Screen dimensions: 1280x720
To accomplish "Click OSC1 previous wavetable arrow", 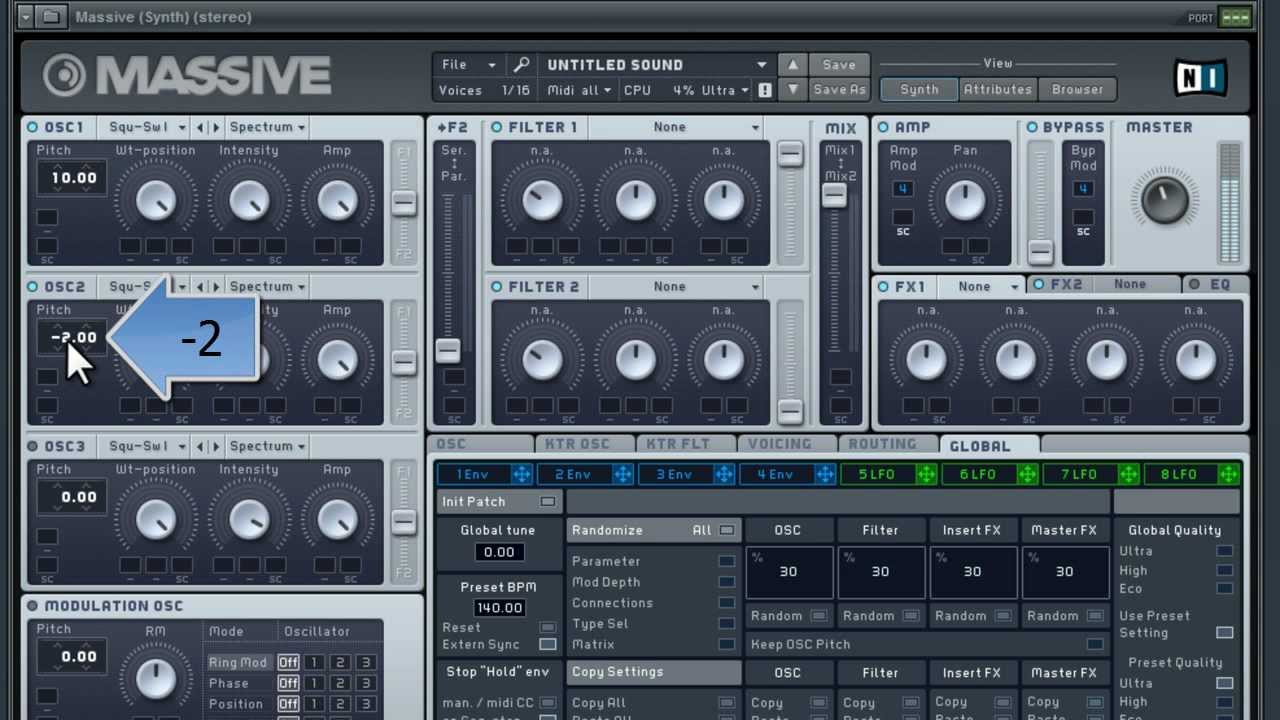I will pos(200,127).
